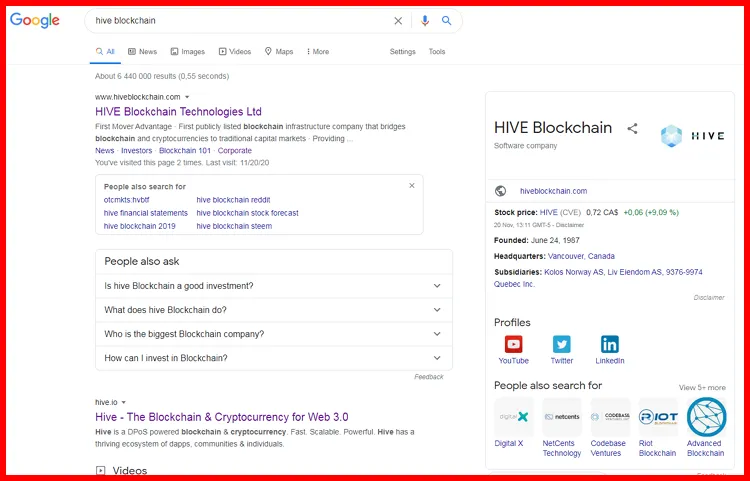Open the Tools menu
The width and height of the screenshot is (750, 481).
coord(437,52)
